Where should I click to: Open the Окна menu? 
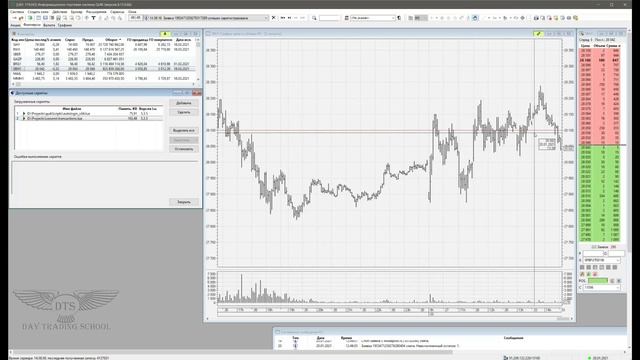[132, 12]
